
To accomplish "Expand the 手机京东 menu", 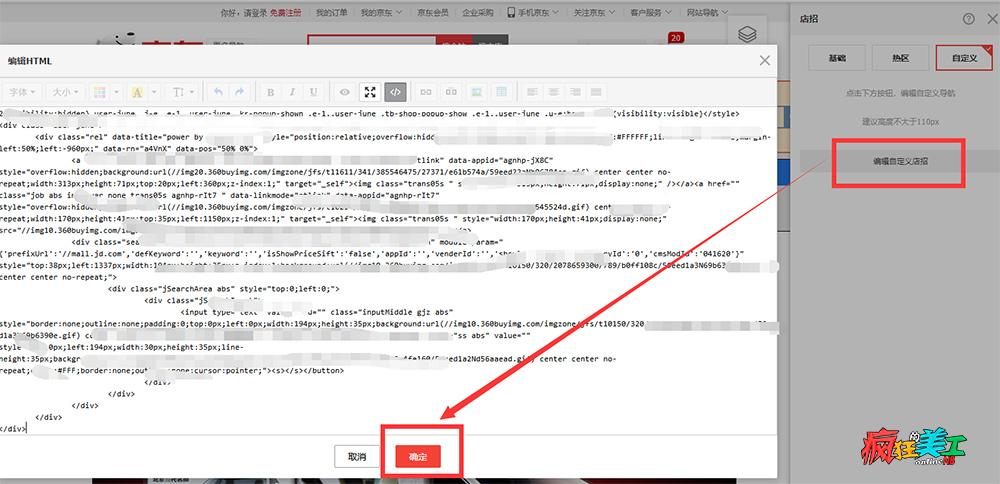I will pos(533,13).
